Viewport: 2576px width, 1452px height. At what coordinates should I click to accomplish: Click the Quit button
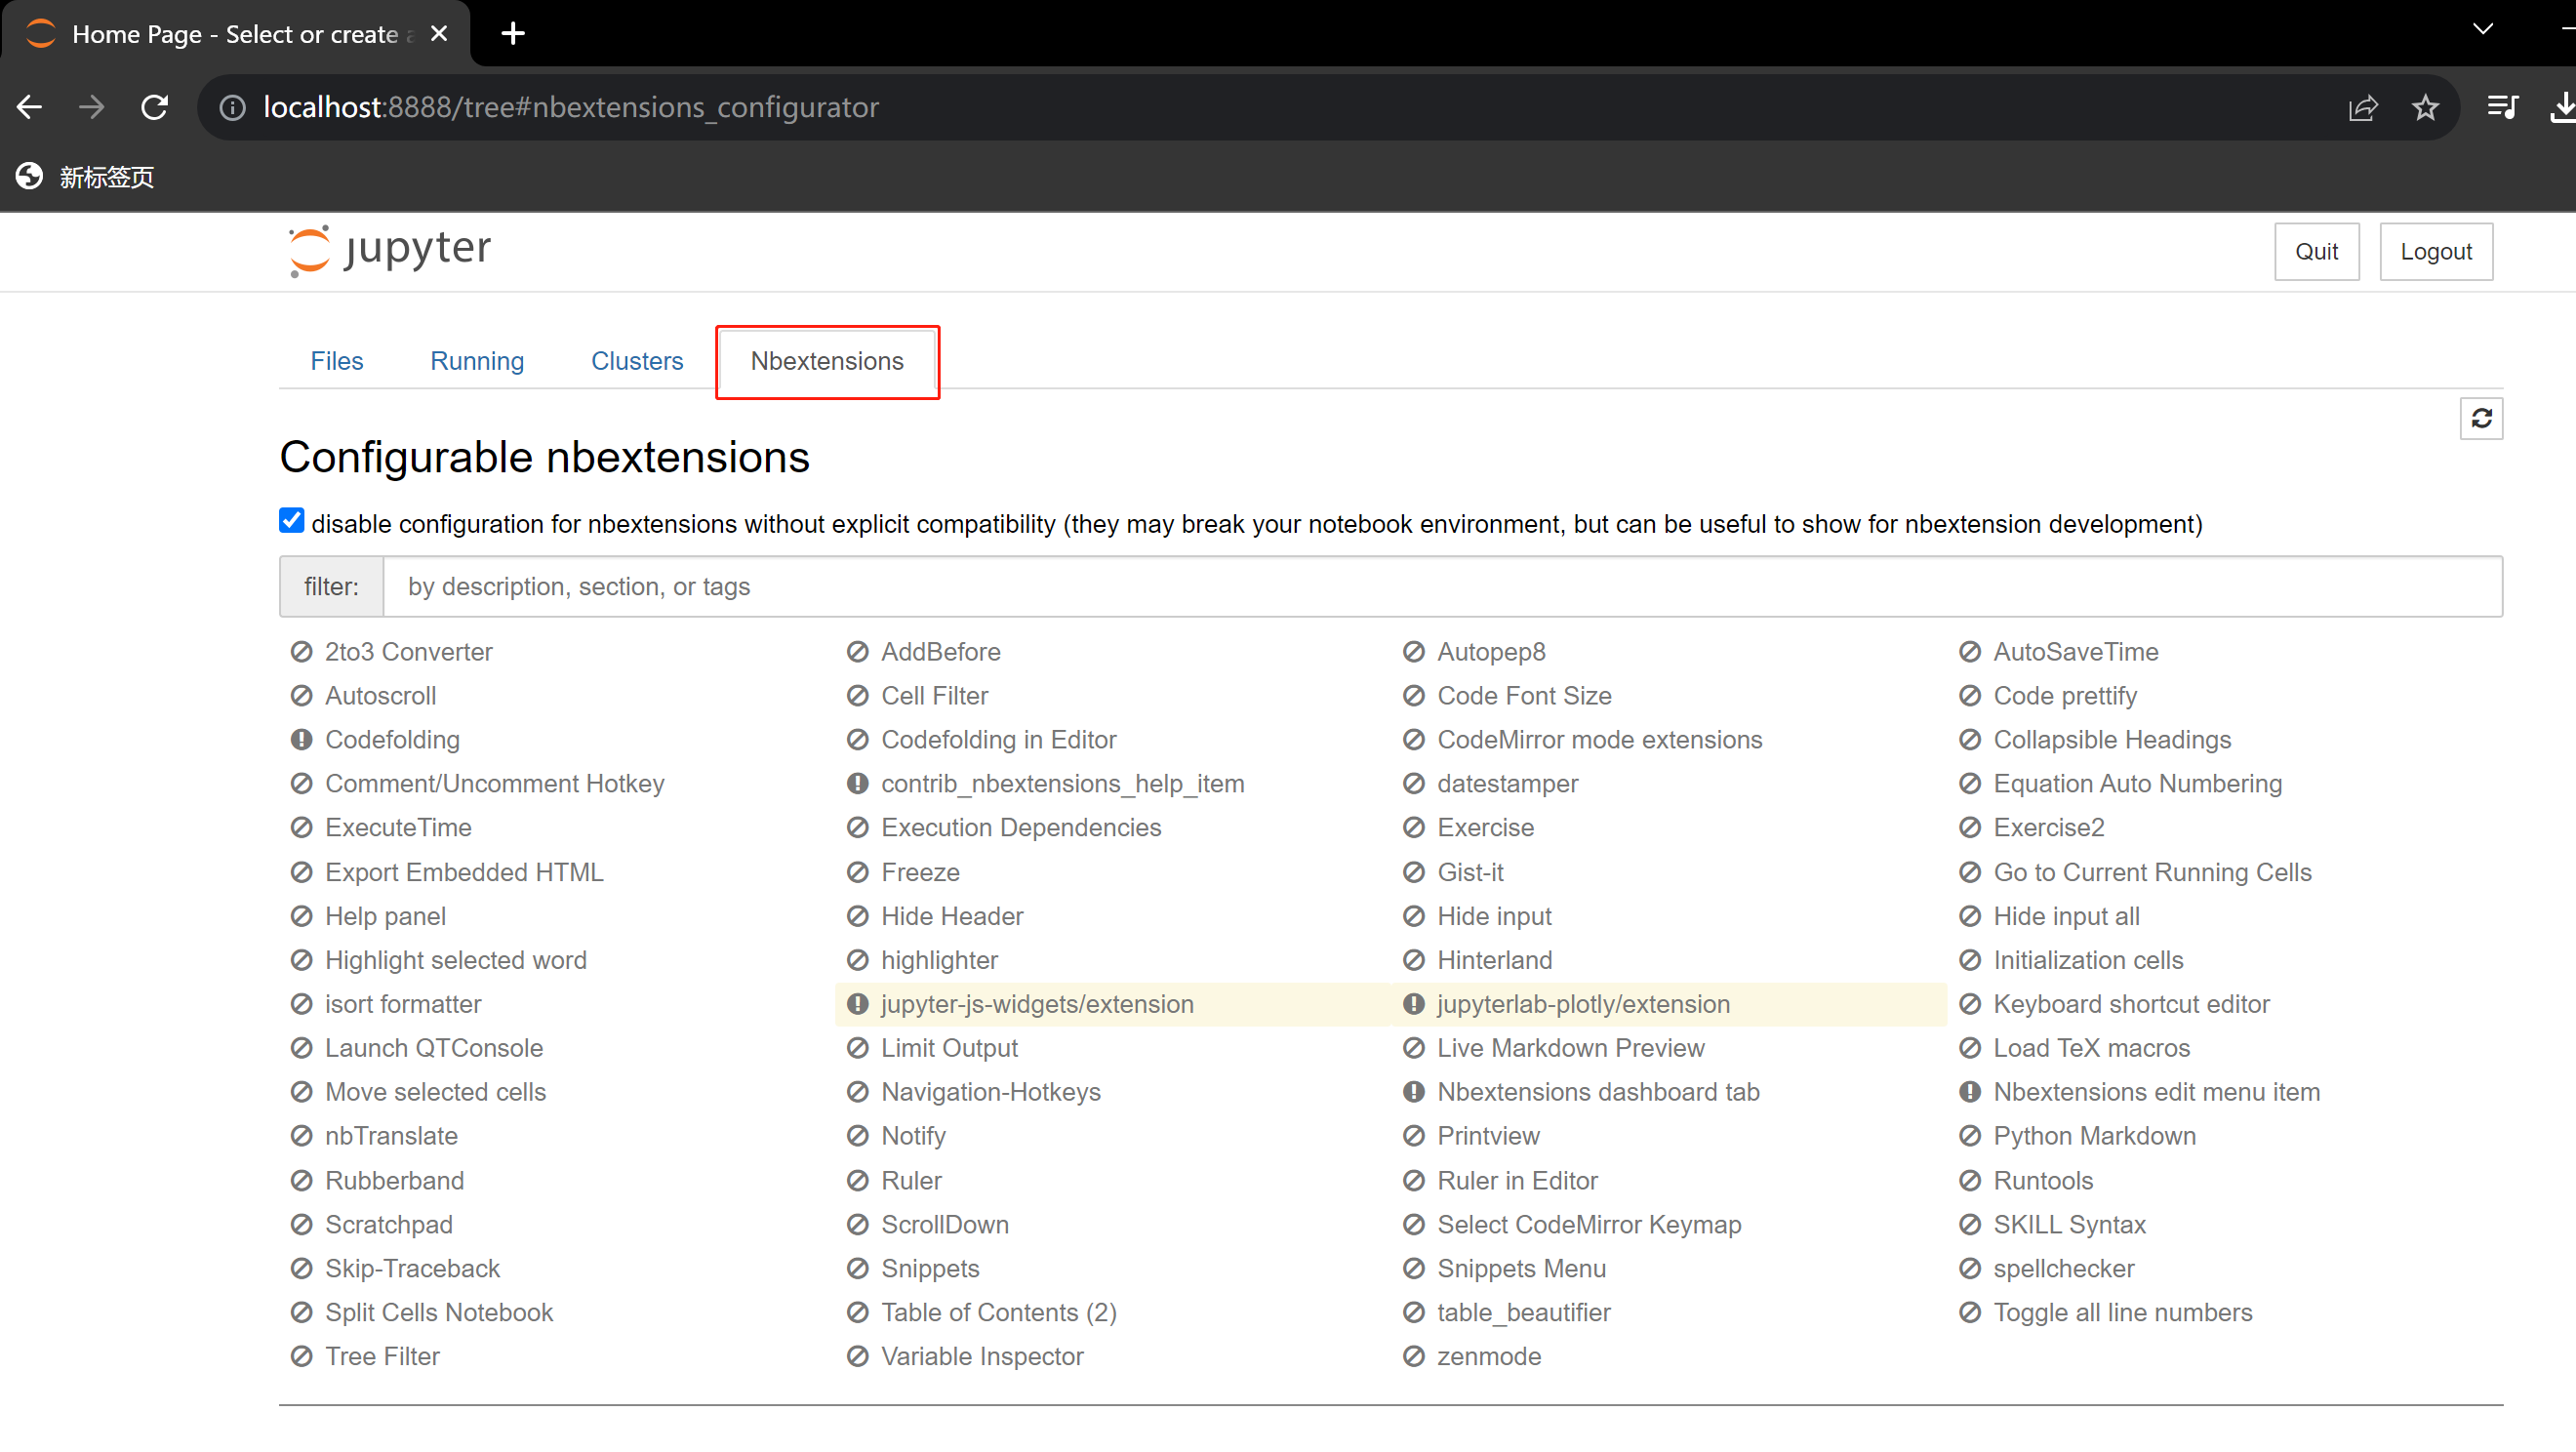point(2316,251)
